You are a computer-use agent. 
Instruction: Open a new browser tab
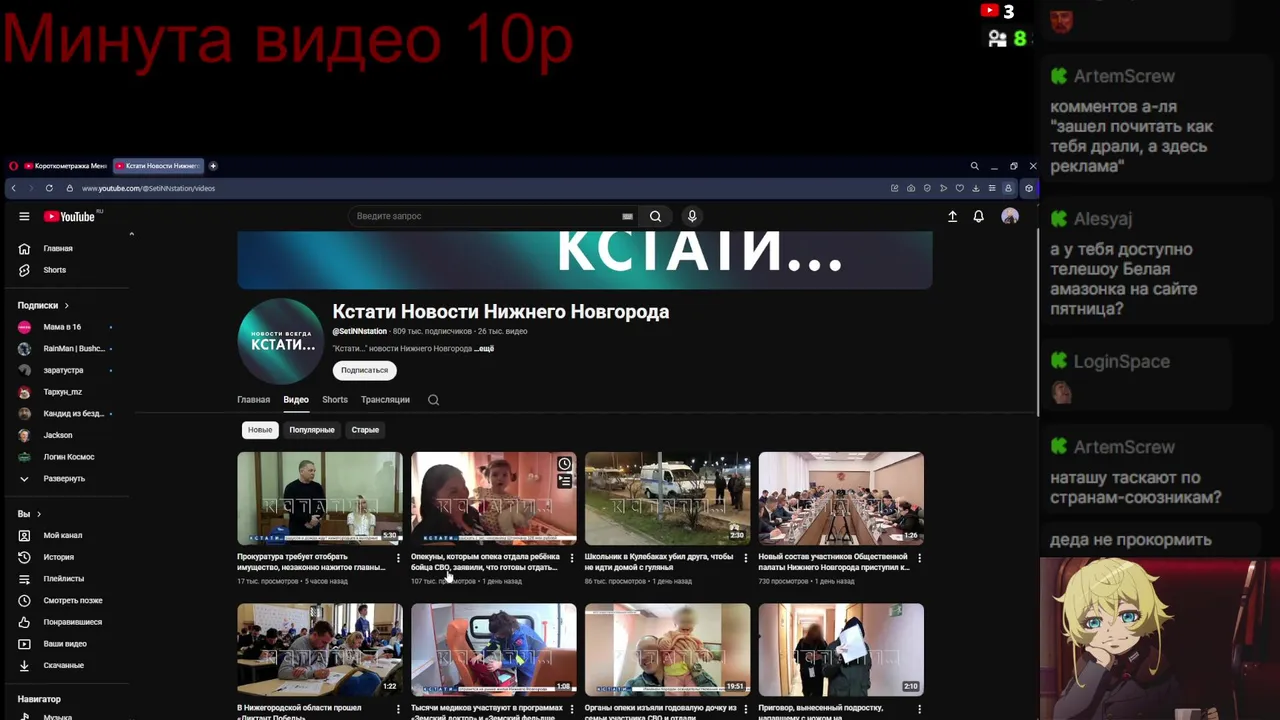coord(213,166)
